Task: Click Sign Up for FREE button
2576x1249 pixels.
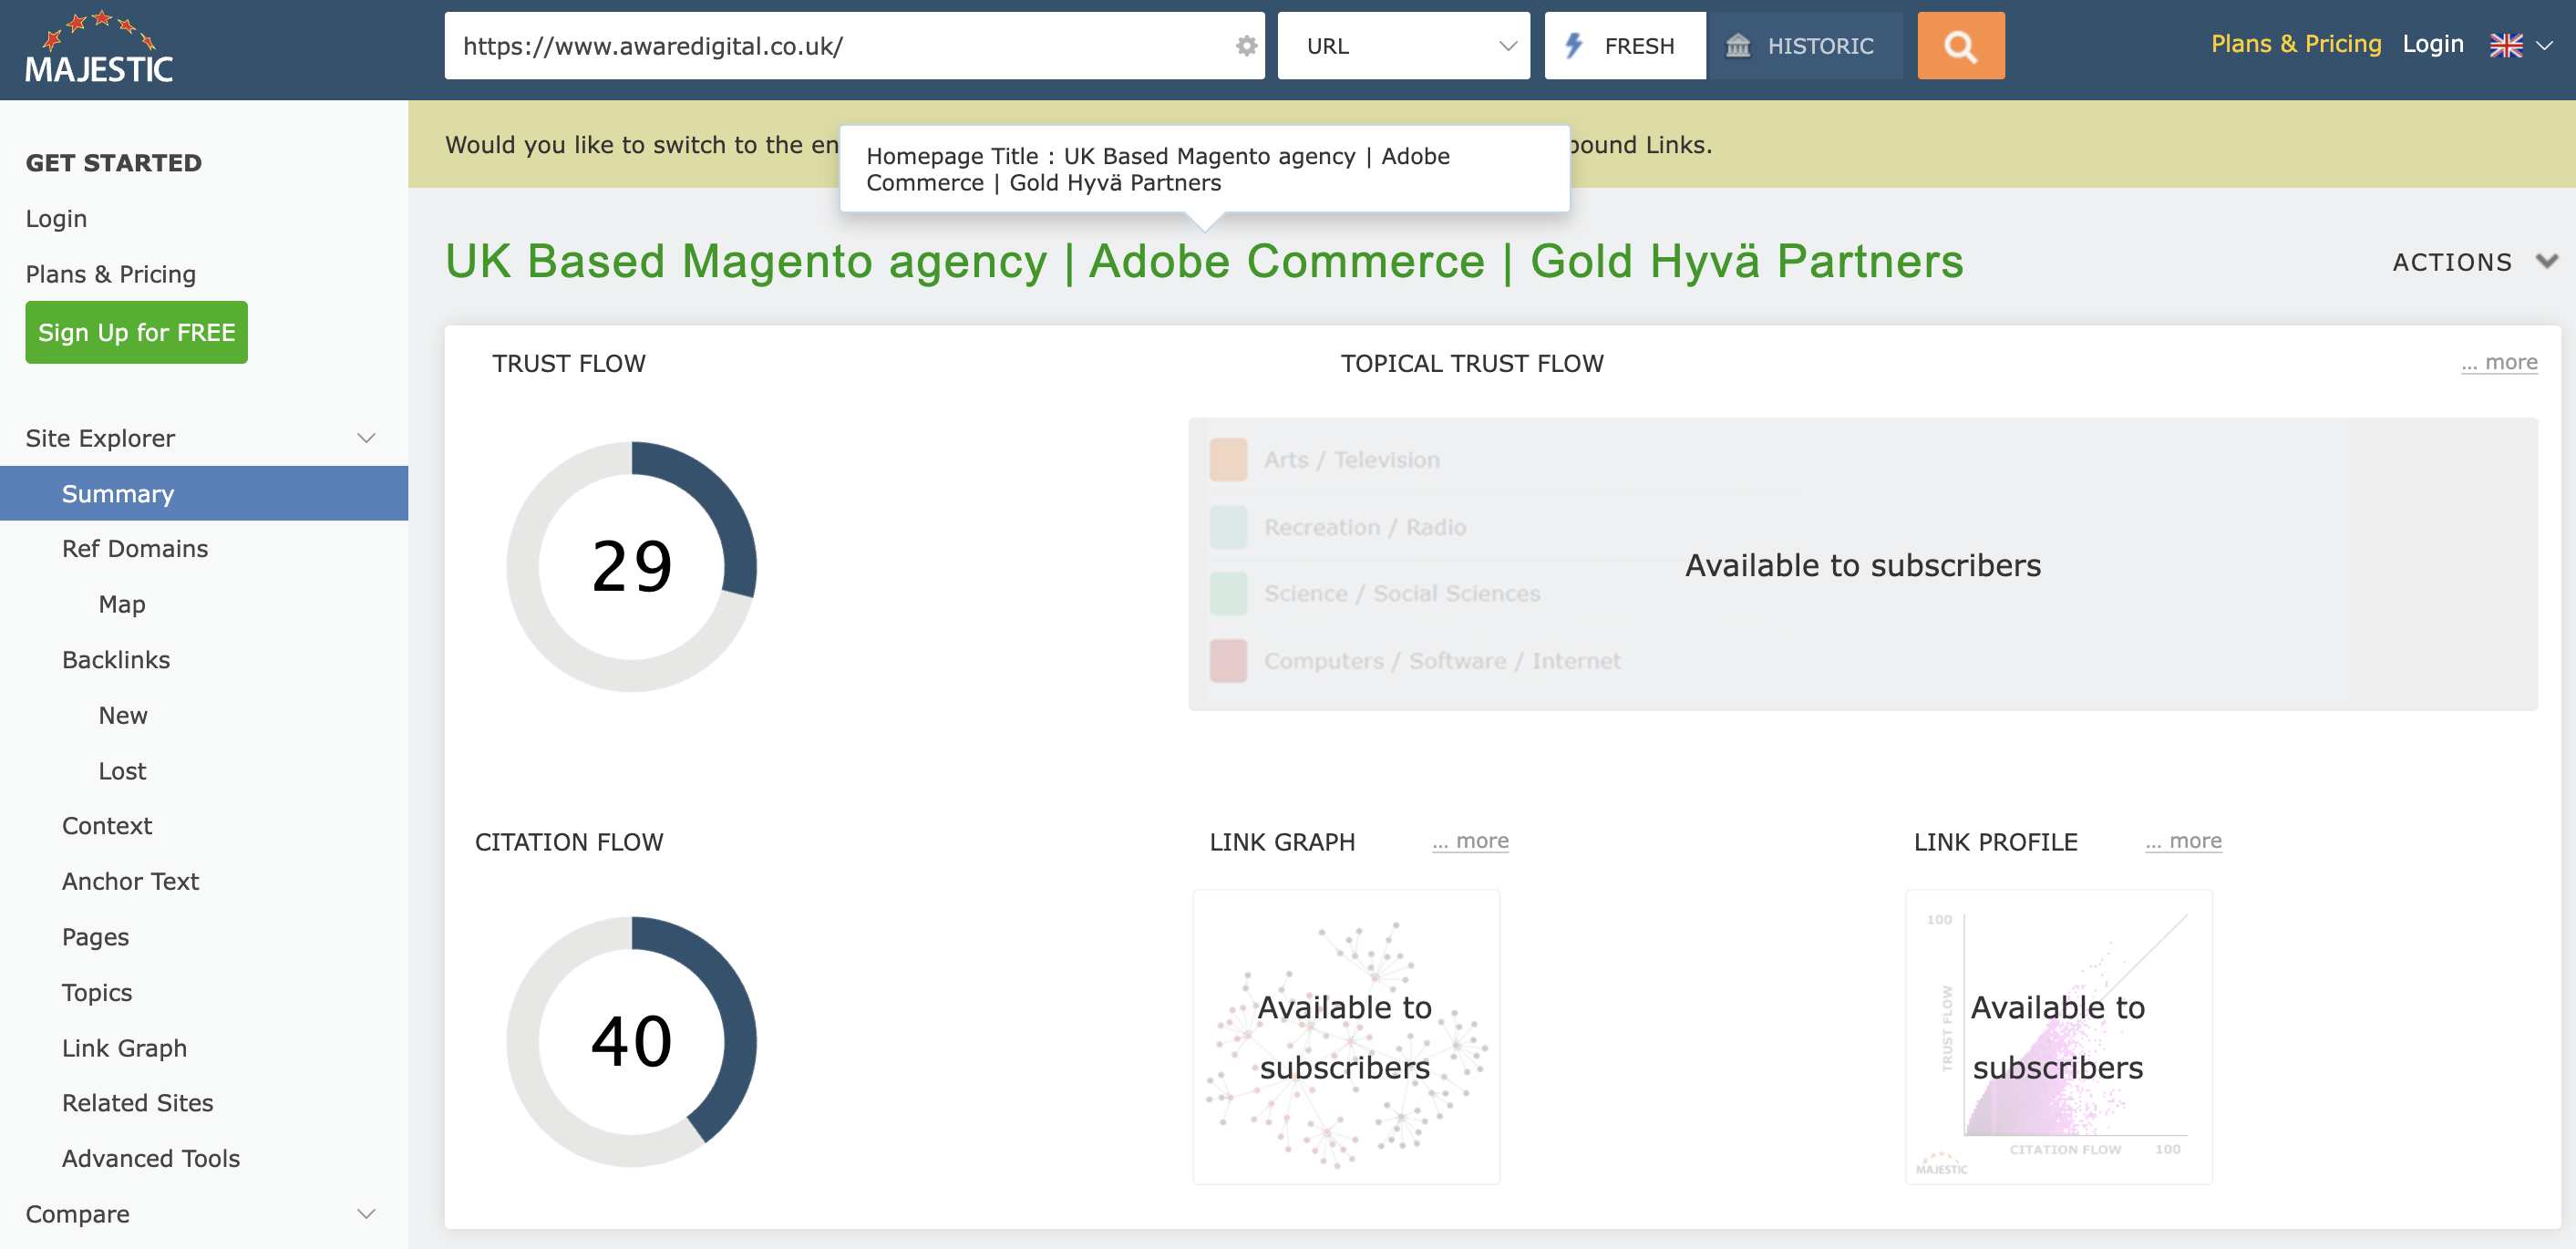Action: (136, 332)
